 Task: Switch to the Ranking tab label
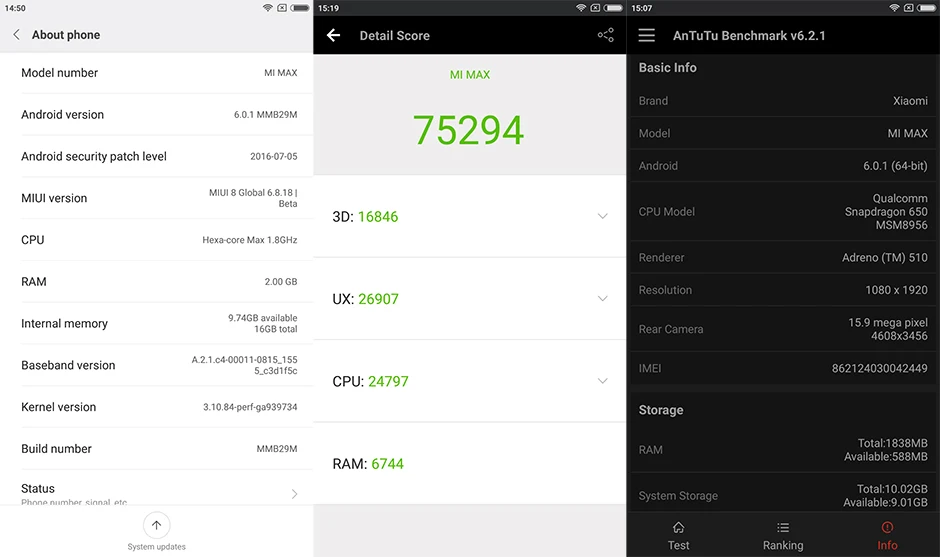click(783, 546)
